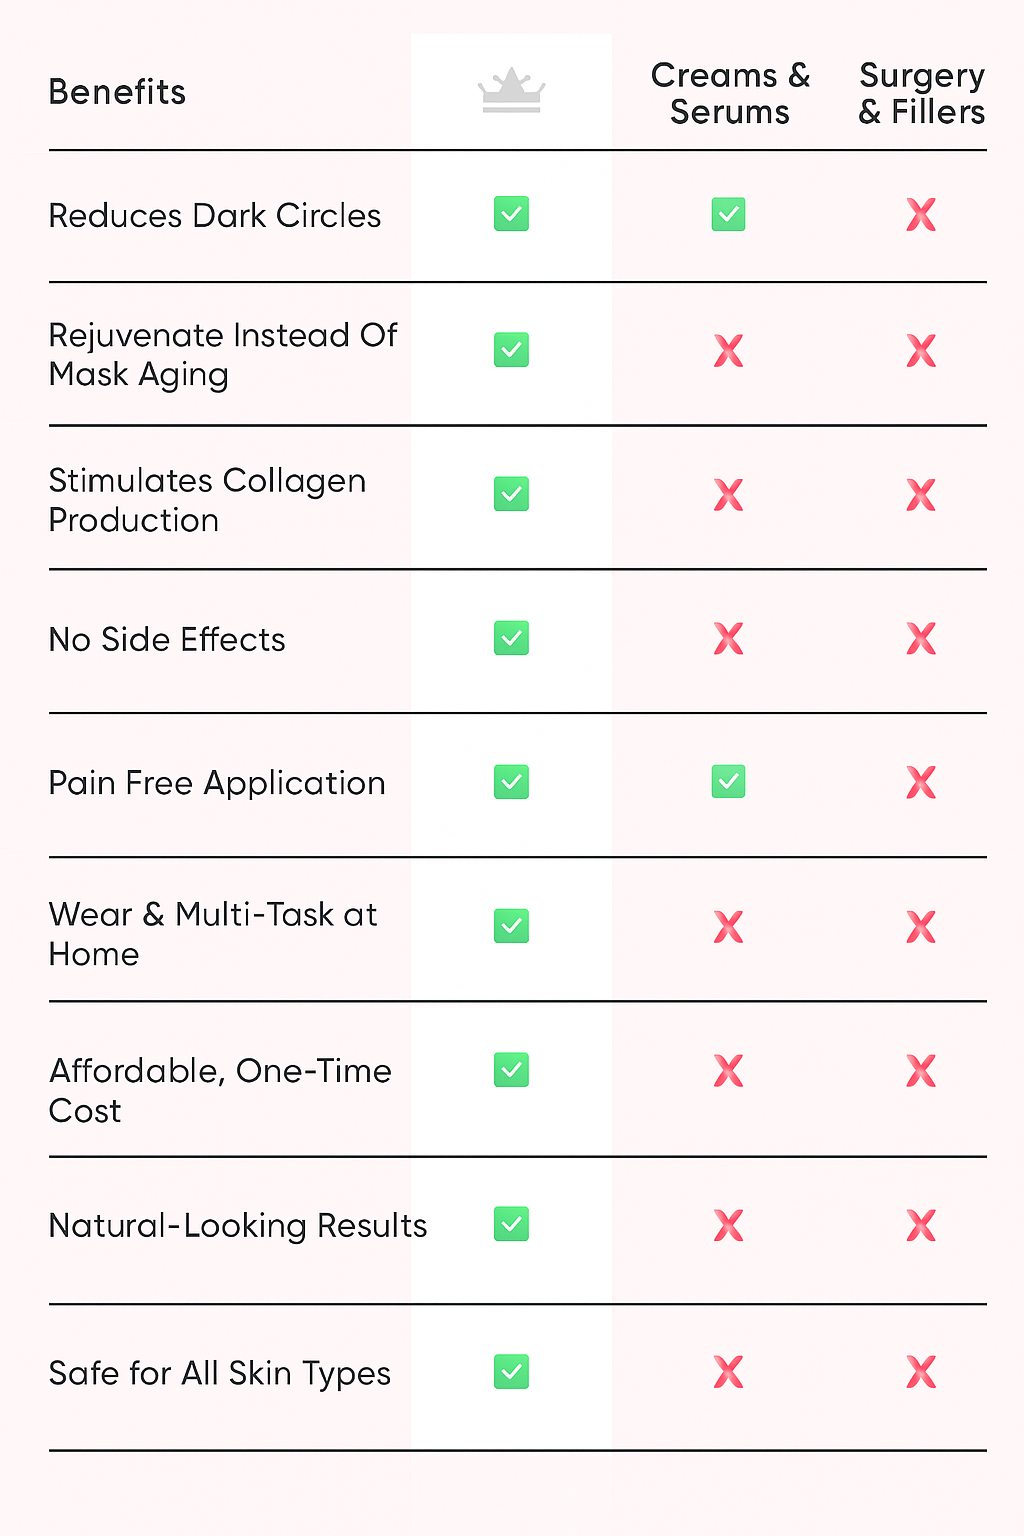The width and height of the screenshot is (1024, 1536).
Task: Click crown column check for No Side Effects
Action: [511, 638]
